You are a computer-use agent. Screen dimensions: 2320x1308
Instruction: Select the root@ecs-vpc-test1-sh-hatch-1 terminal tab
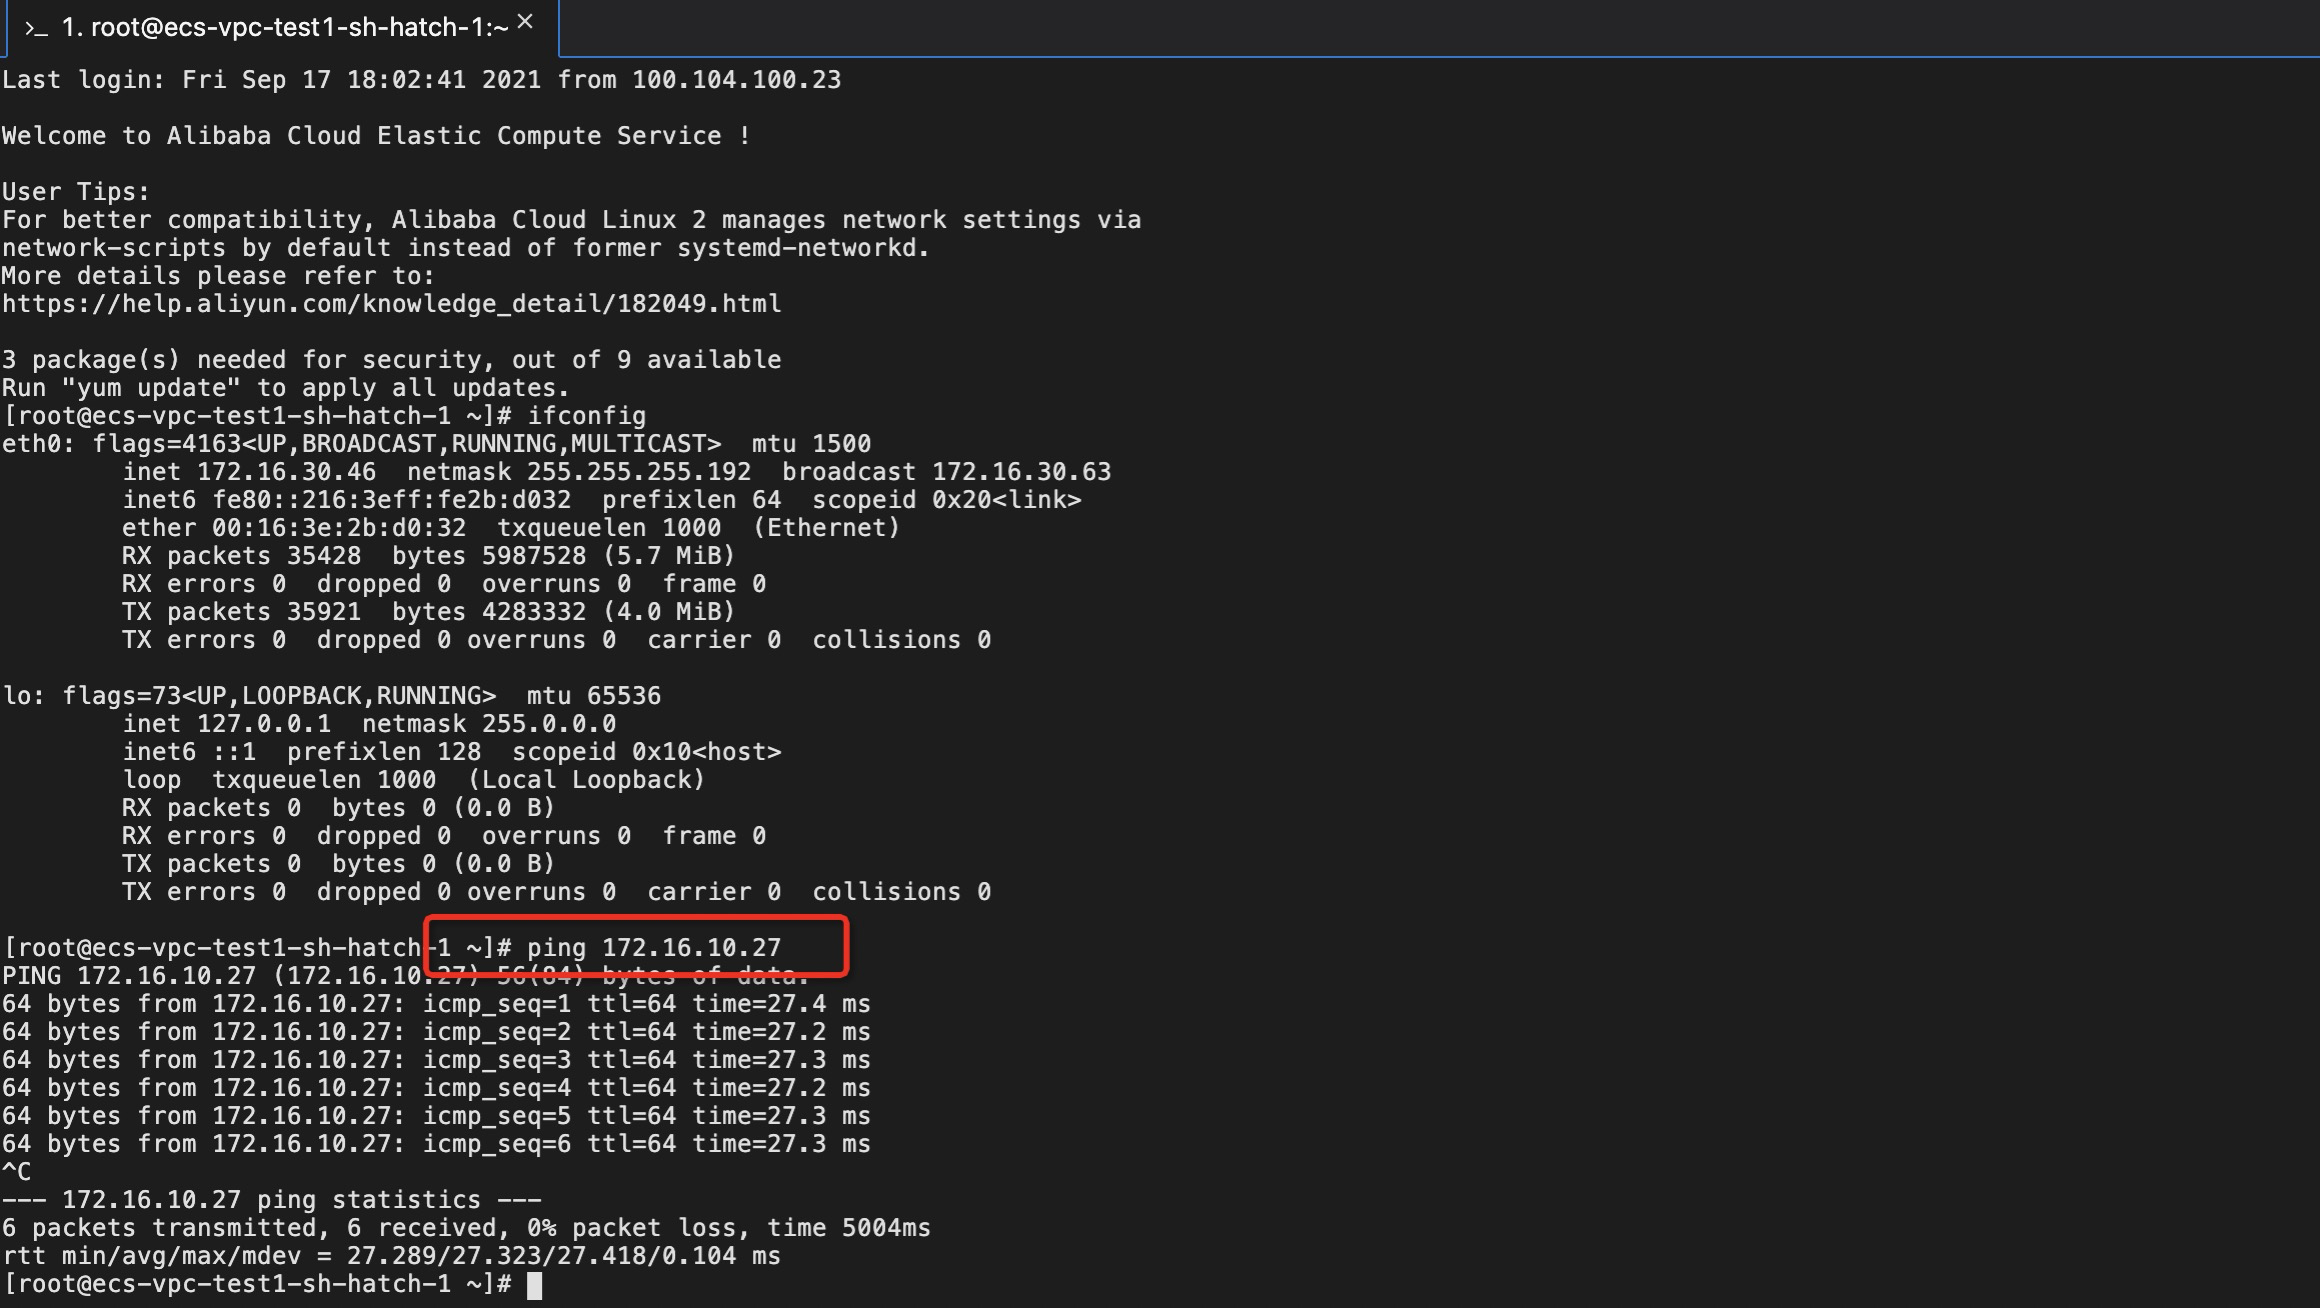285,28
